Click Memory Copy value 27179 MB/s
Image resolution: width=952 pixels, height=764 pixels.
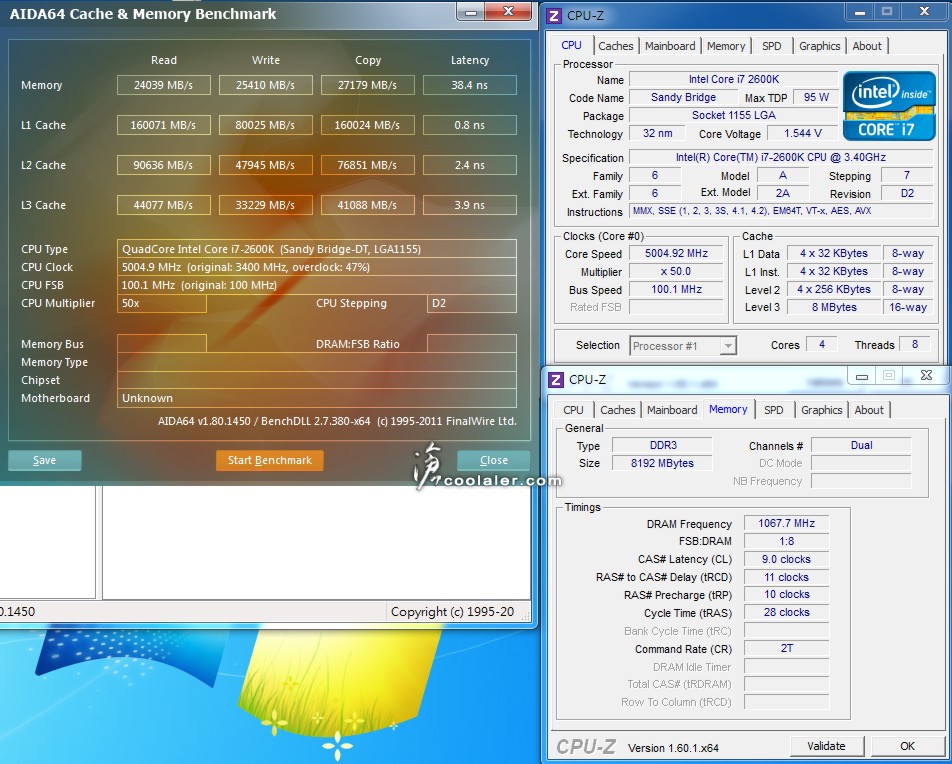tap(367, 85)
